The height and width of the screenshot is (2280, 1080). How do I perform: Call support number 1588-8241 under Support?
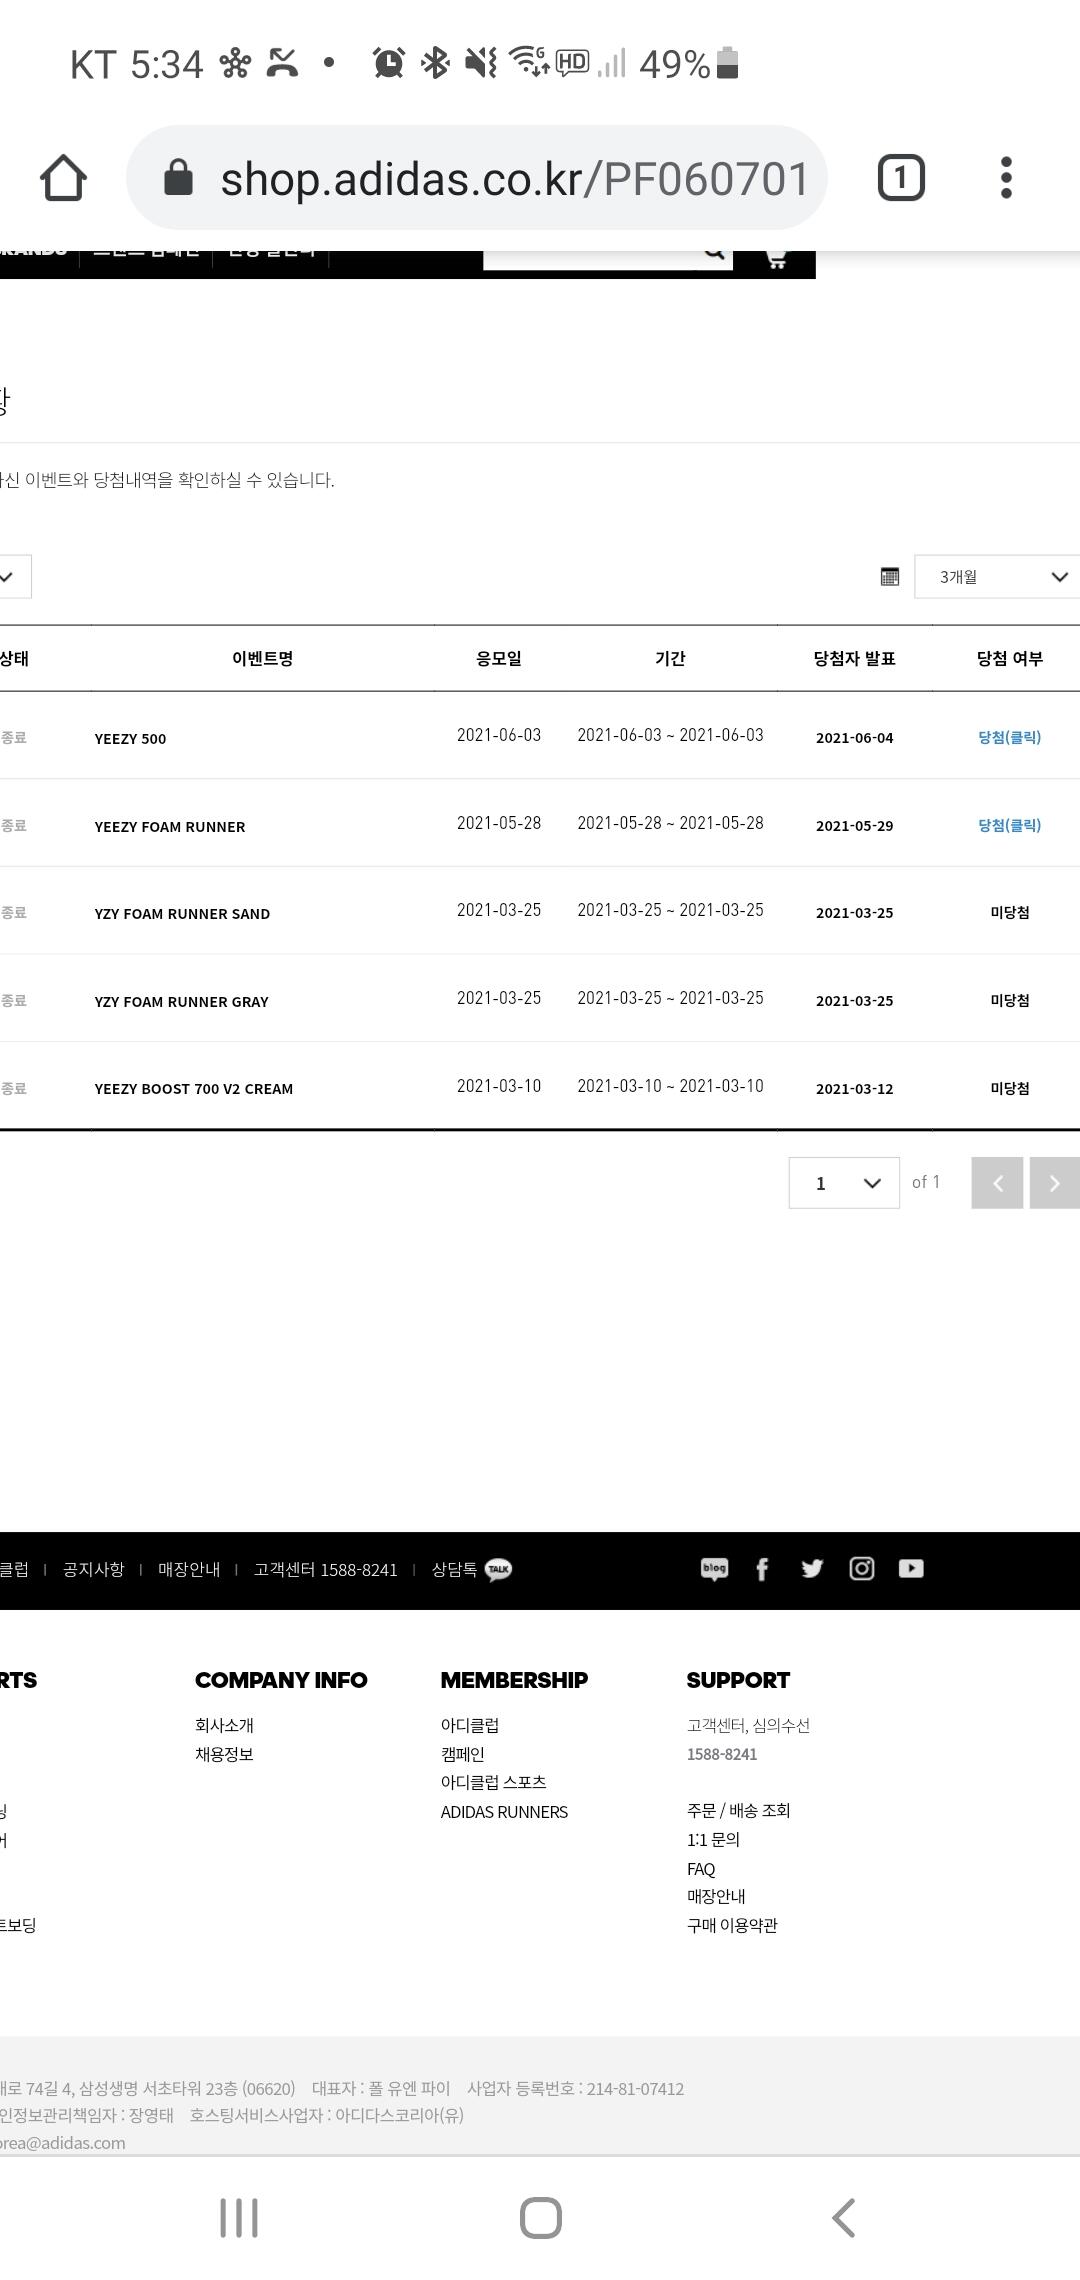(722, 1754)
